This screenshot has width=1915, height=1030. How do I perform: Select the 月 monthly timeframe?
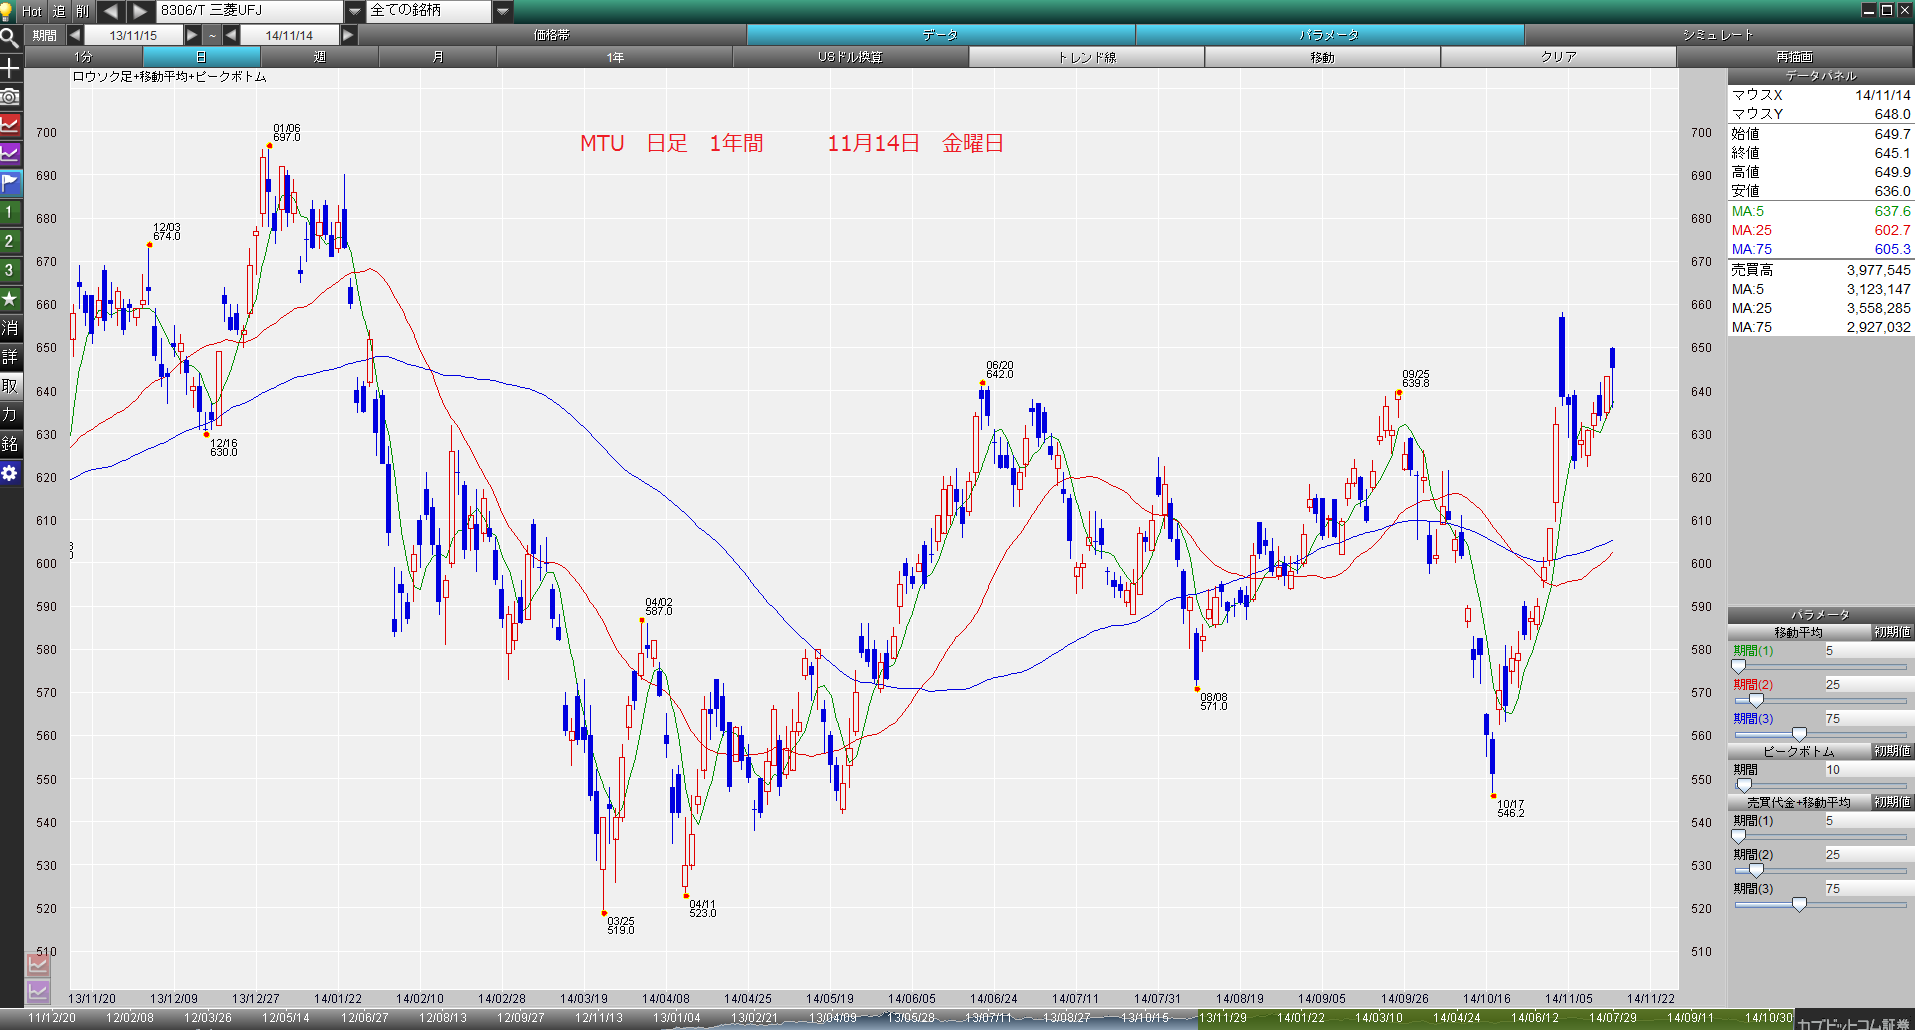[437, 57]
